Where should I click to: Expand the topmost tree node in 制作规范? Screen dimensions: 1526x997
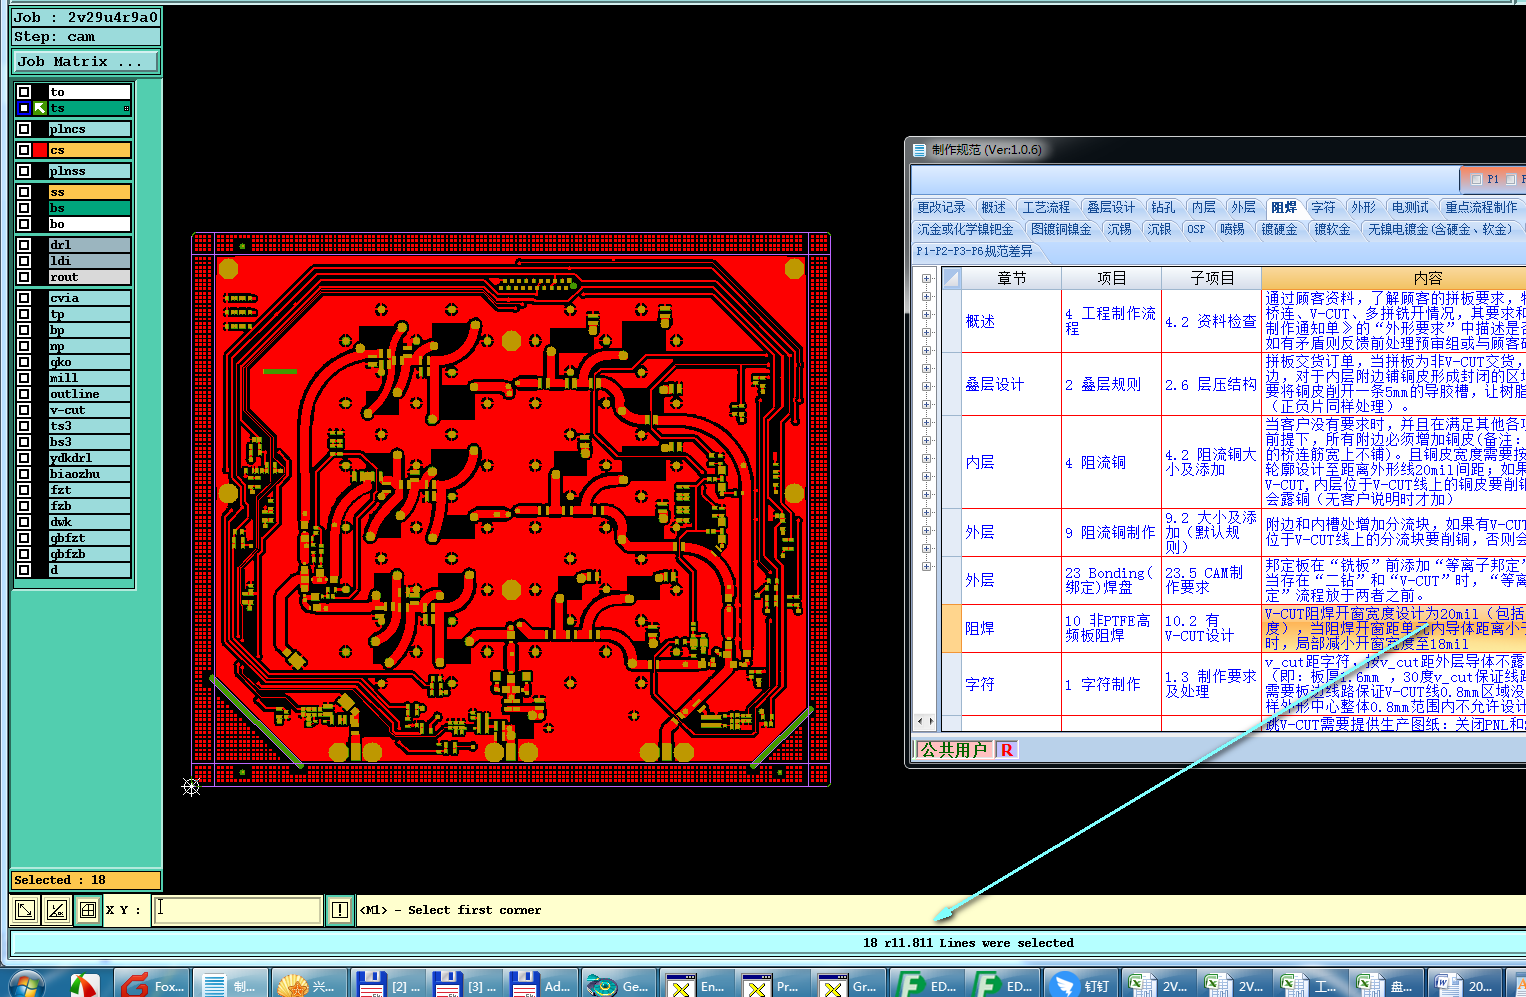pyautogui.click(x=927, y=279)
